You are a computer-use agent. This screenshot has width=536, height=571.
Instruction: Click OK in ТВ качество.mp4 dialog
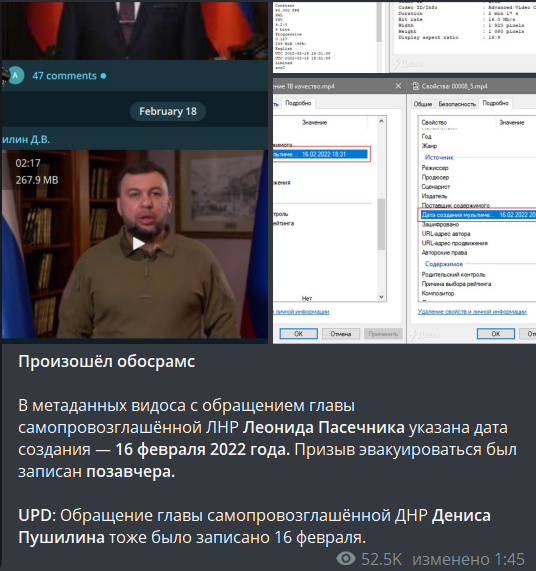tap(298, 334)
